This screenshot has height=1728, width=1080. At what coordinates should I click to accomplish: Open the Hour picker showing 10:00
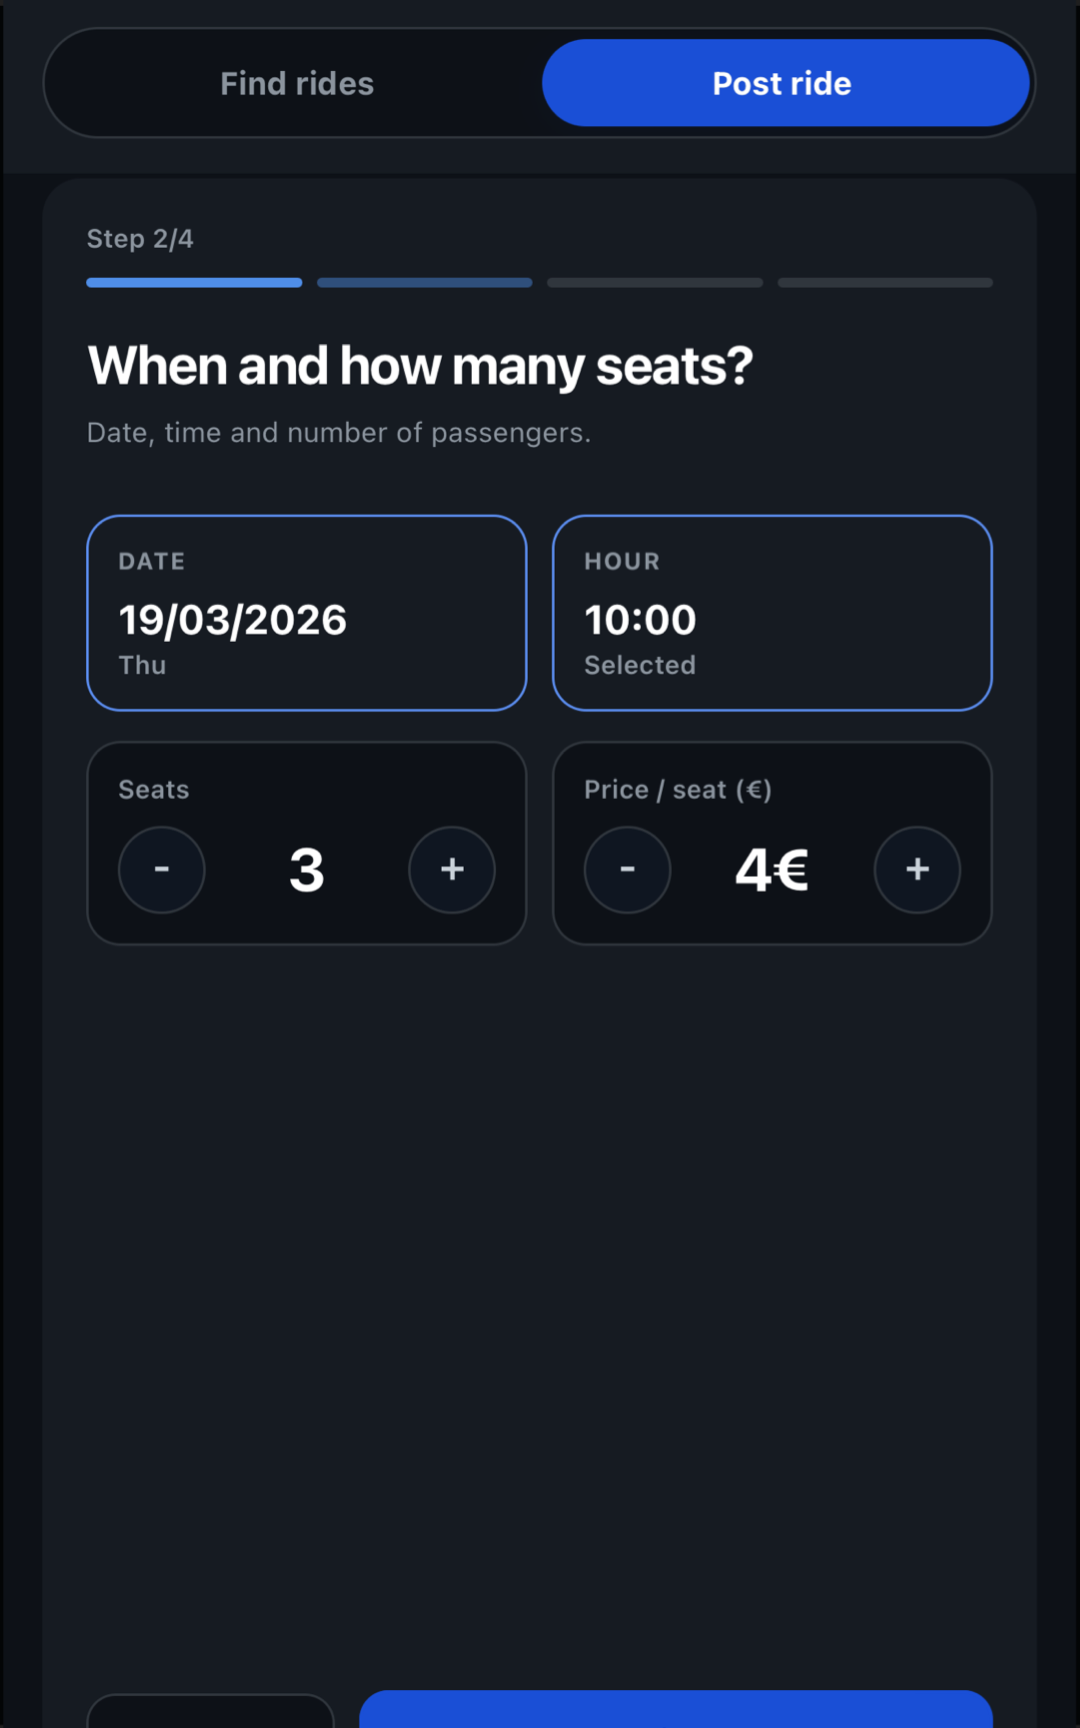coord(772,613)
